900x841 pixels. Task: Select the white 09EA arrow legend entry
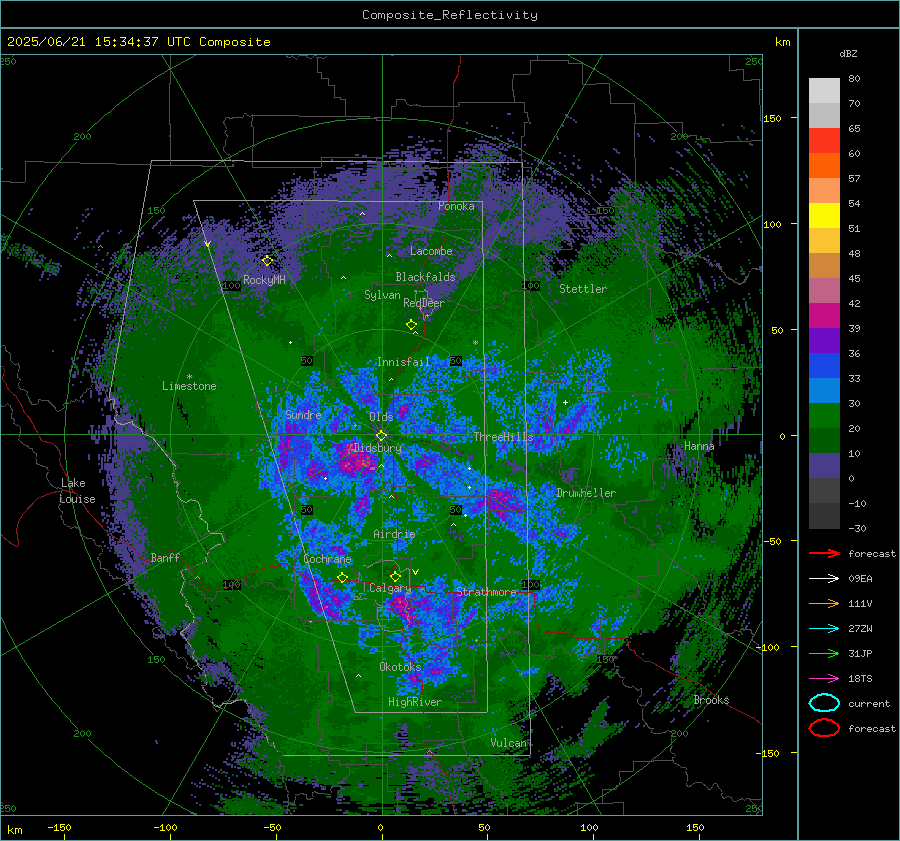(x=824, y=579)
